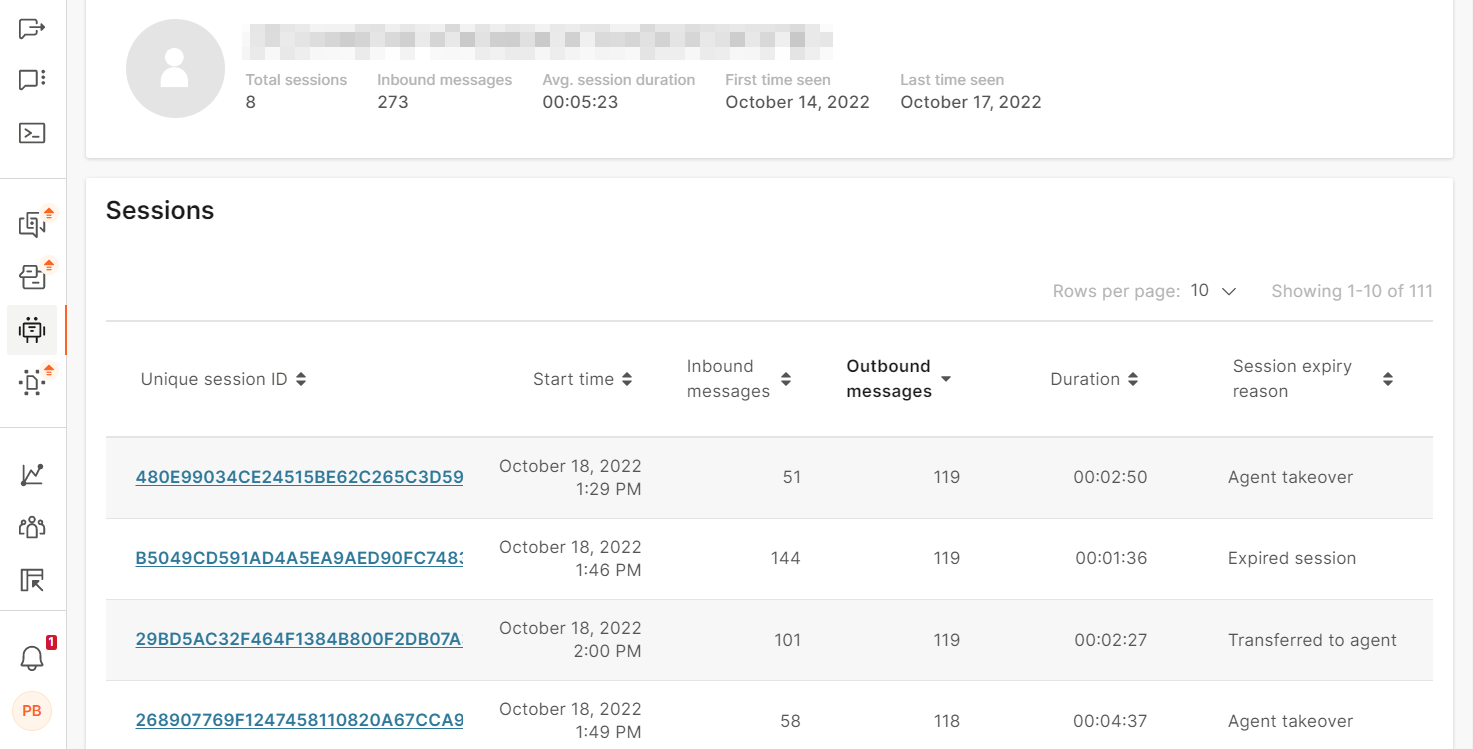Open session link starting with 480E99034CE
This screenshot has width=1473, height=749.
(x=299, y=477)
